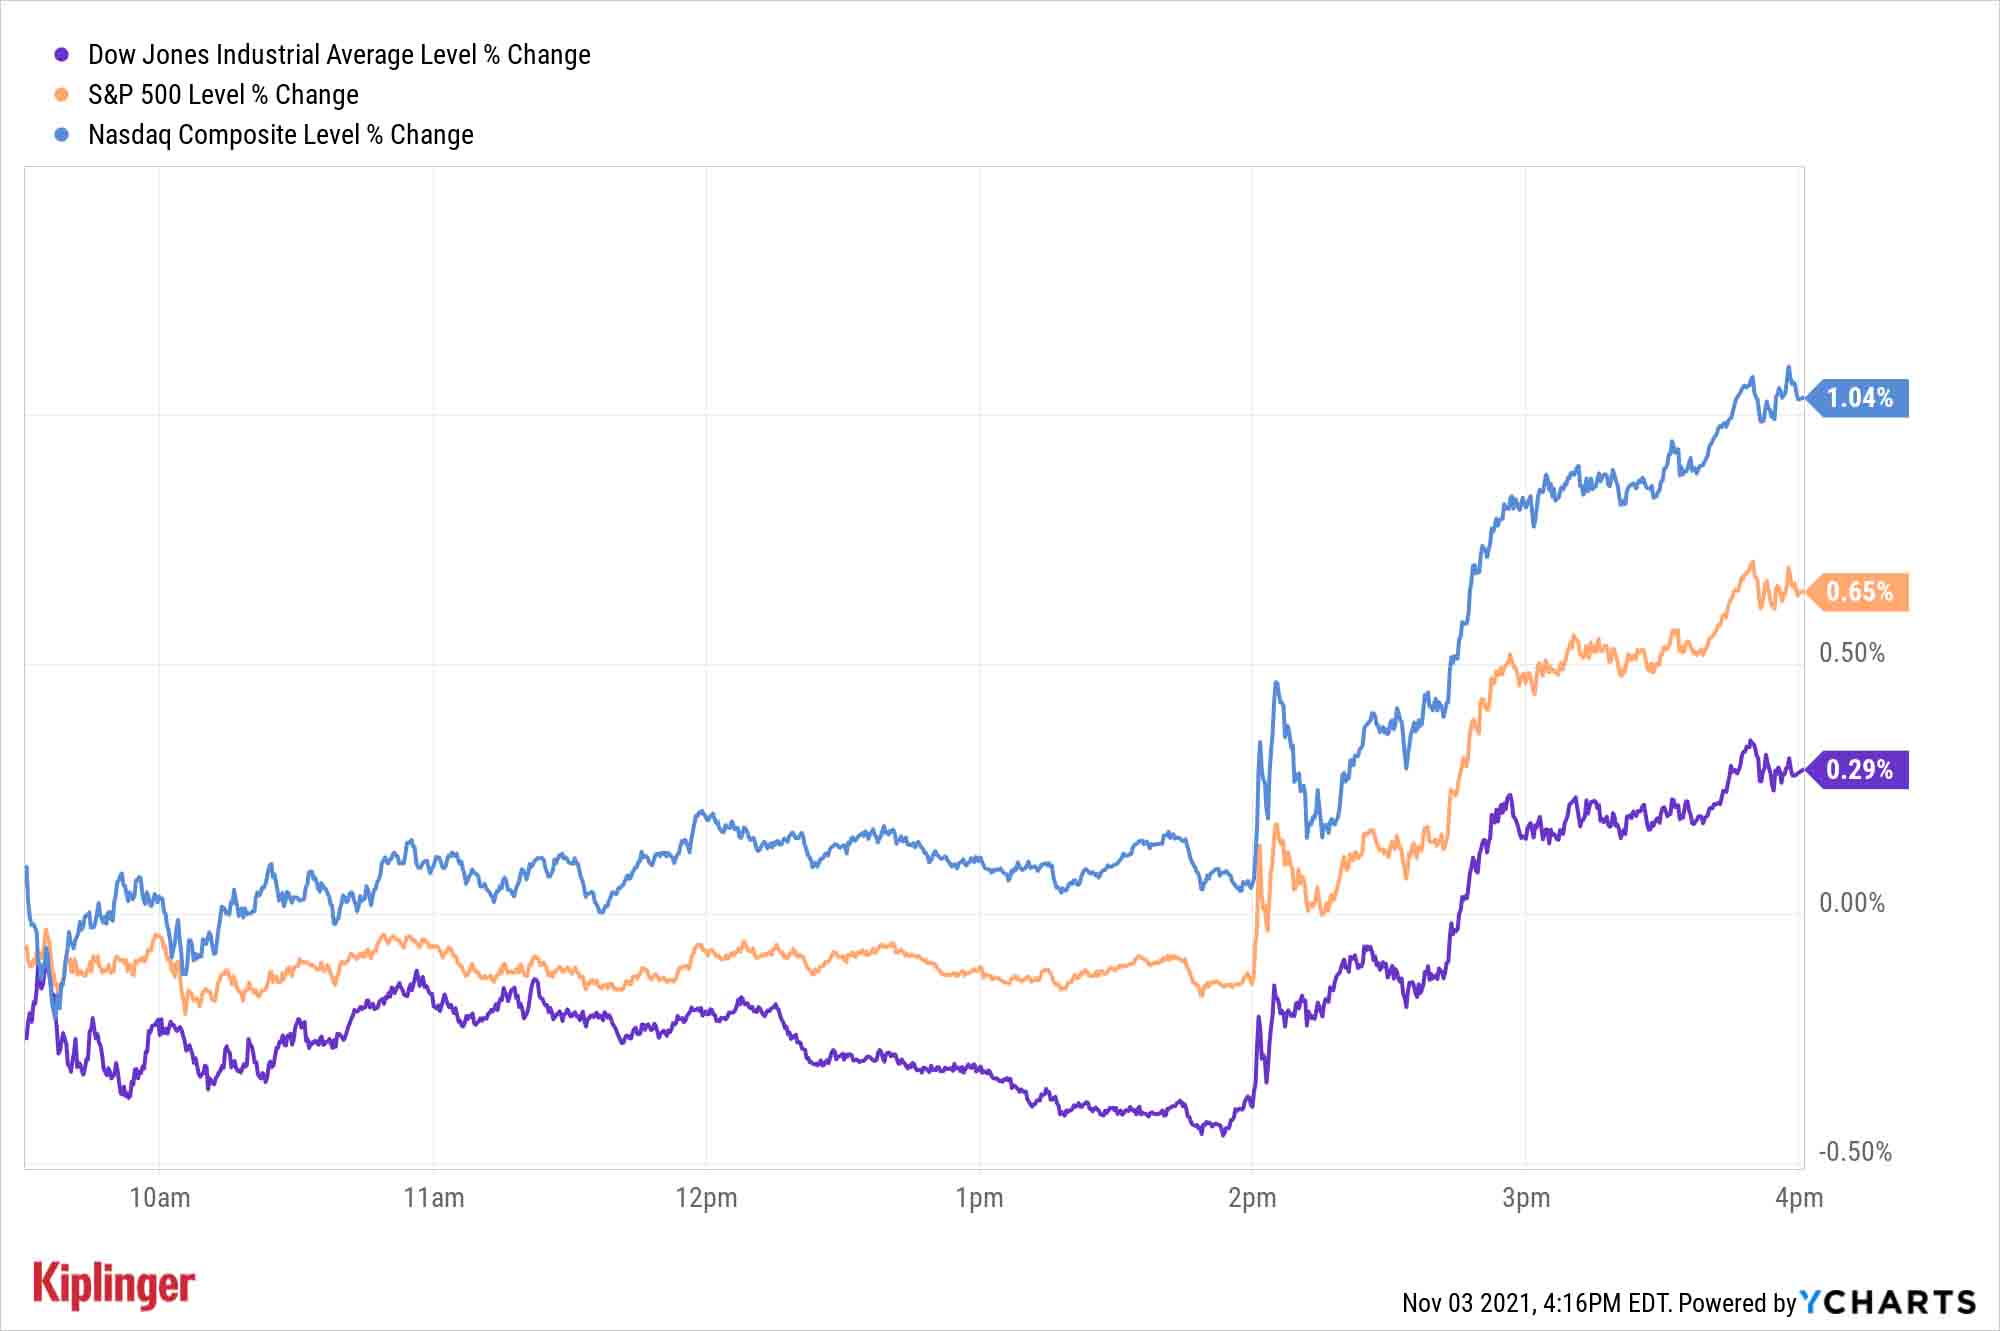The height and width of the screenshot is (1331, 2000).
Task: Open the Kiplinger logo
Action: pos(114,1285)
